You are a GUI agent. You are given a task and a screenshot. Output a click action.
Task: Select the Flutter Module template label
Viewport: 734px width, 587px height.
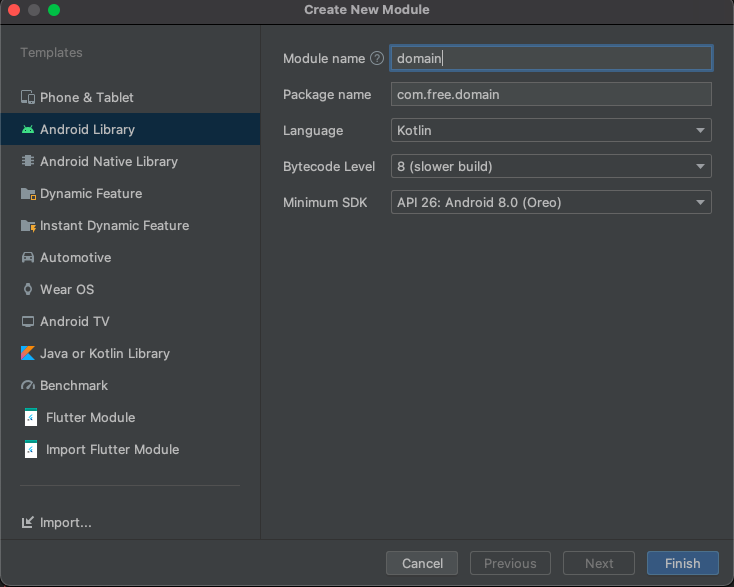(x=91, y=418)
